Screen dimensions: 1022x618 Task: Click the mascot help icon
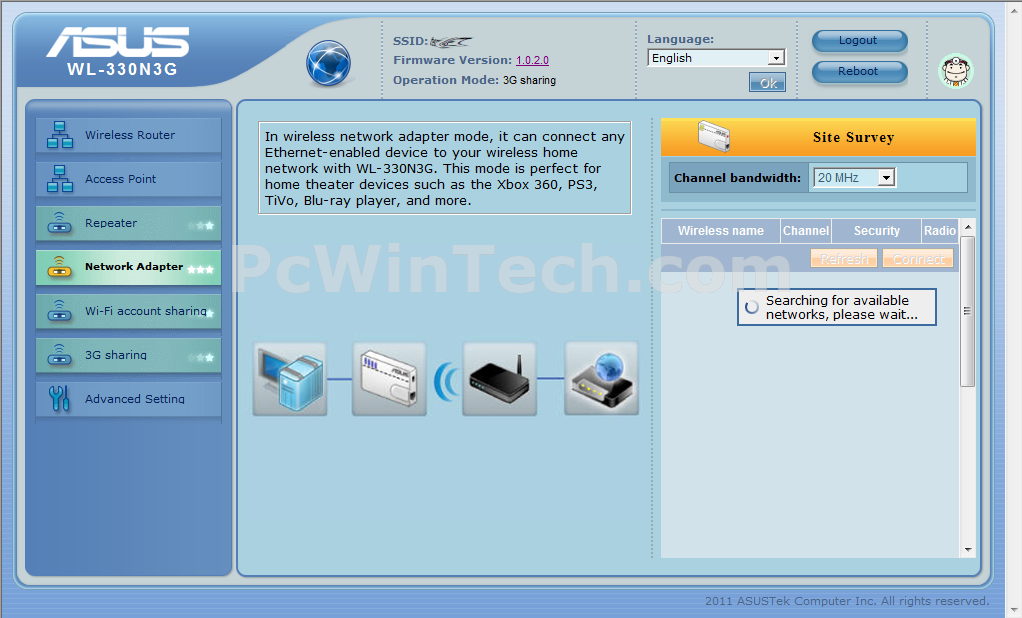tap(956, 70)
